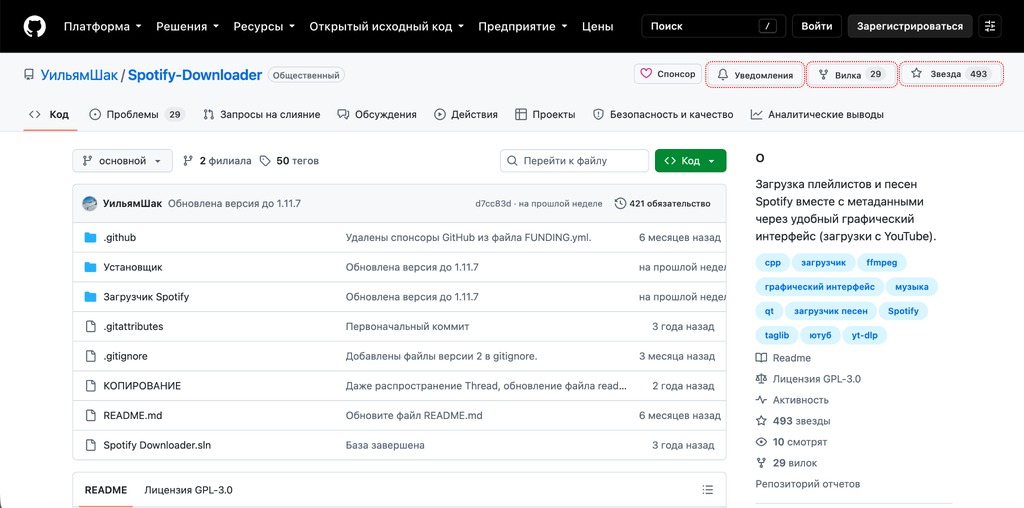The image size is (1024, 508).
Task: Click the pulse icon next to Активность
Action: pyautogui.click(x=761, y=400)
